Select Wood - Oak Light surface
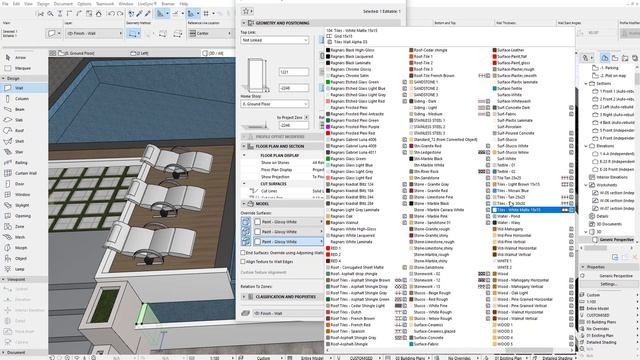This screenshot has width=640, height=360. tap(512, 293)
